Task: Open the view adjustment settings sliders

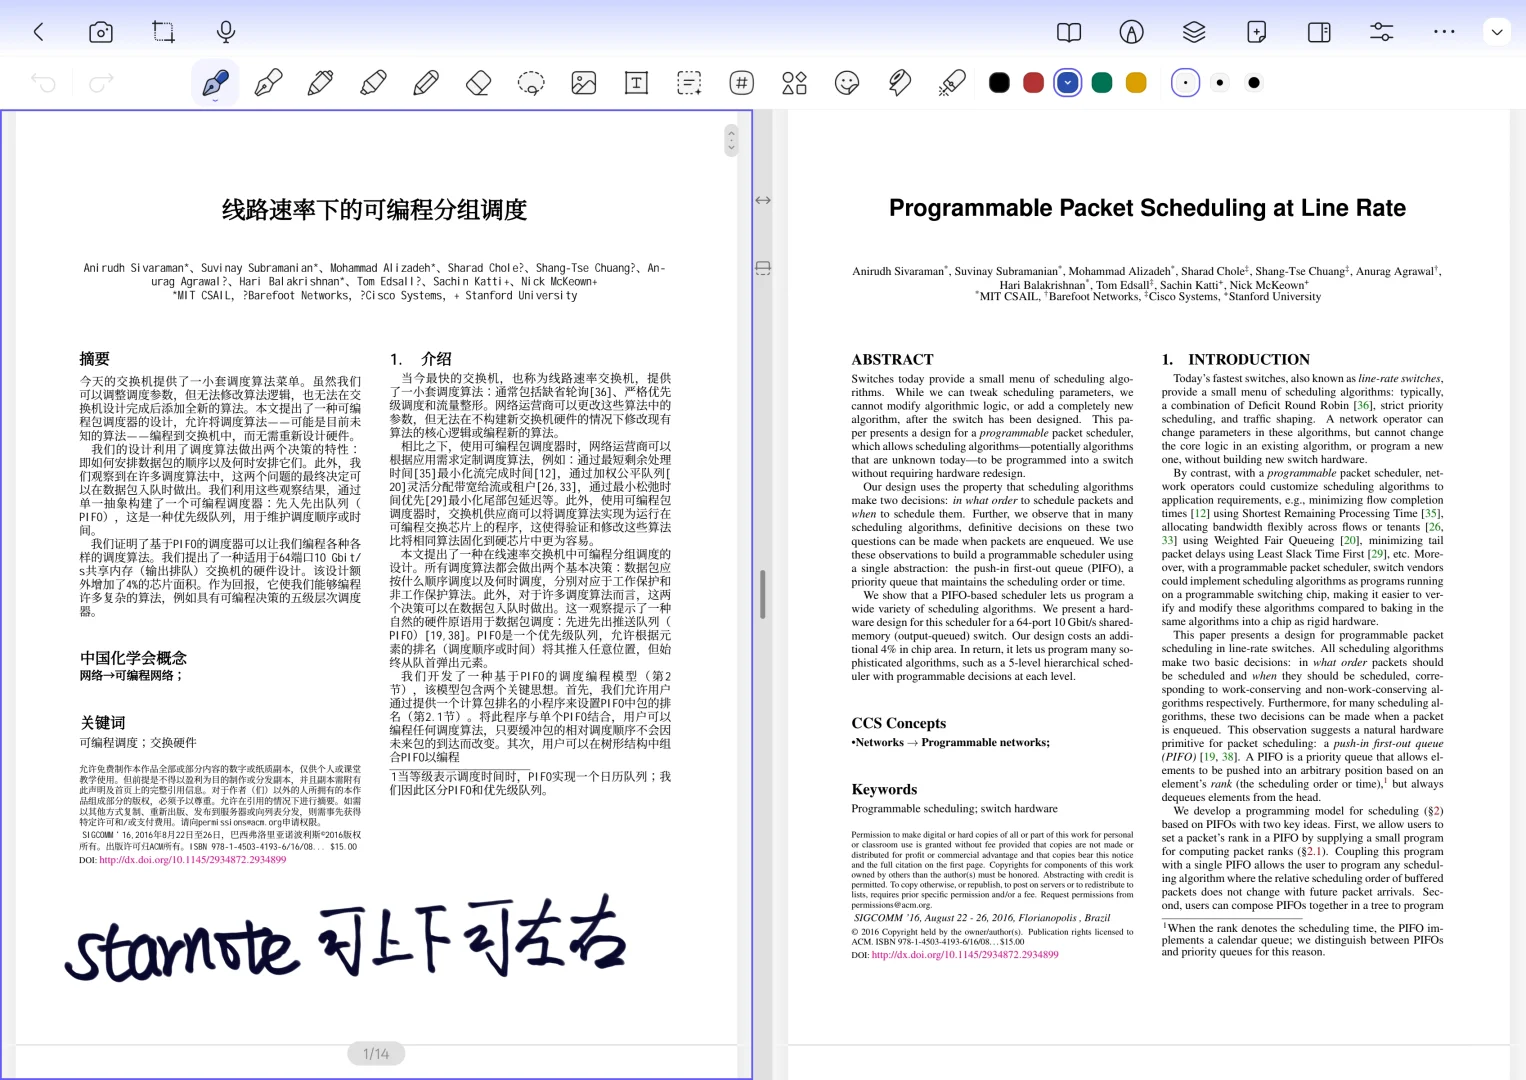Action: 1380,32
